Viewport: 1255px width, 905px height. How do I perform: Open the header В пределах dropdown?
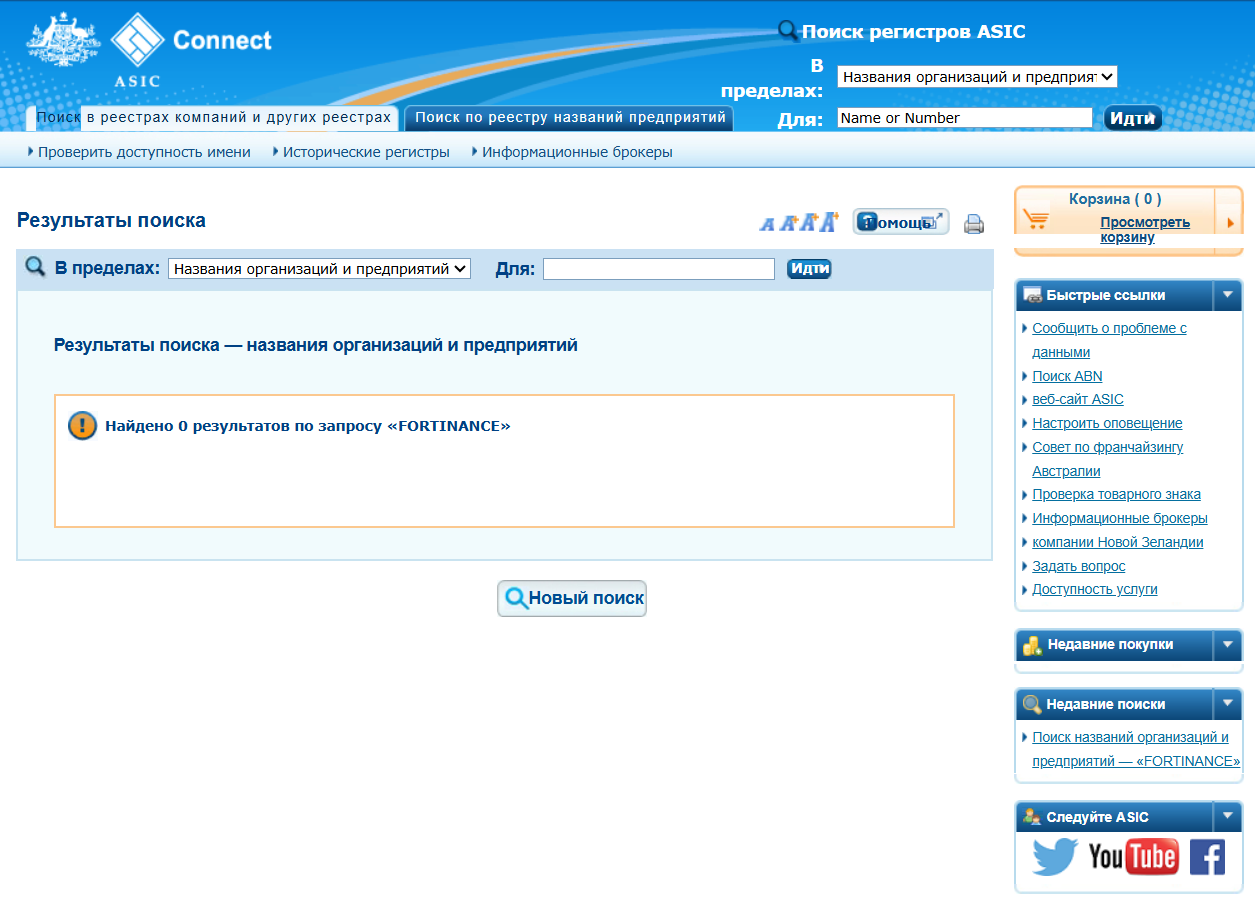tap(977, 77)
